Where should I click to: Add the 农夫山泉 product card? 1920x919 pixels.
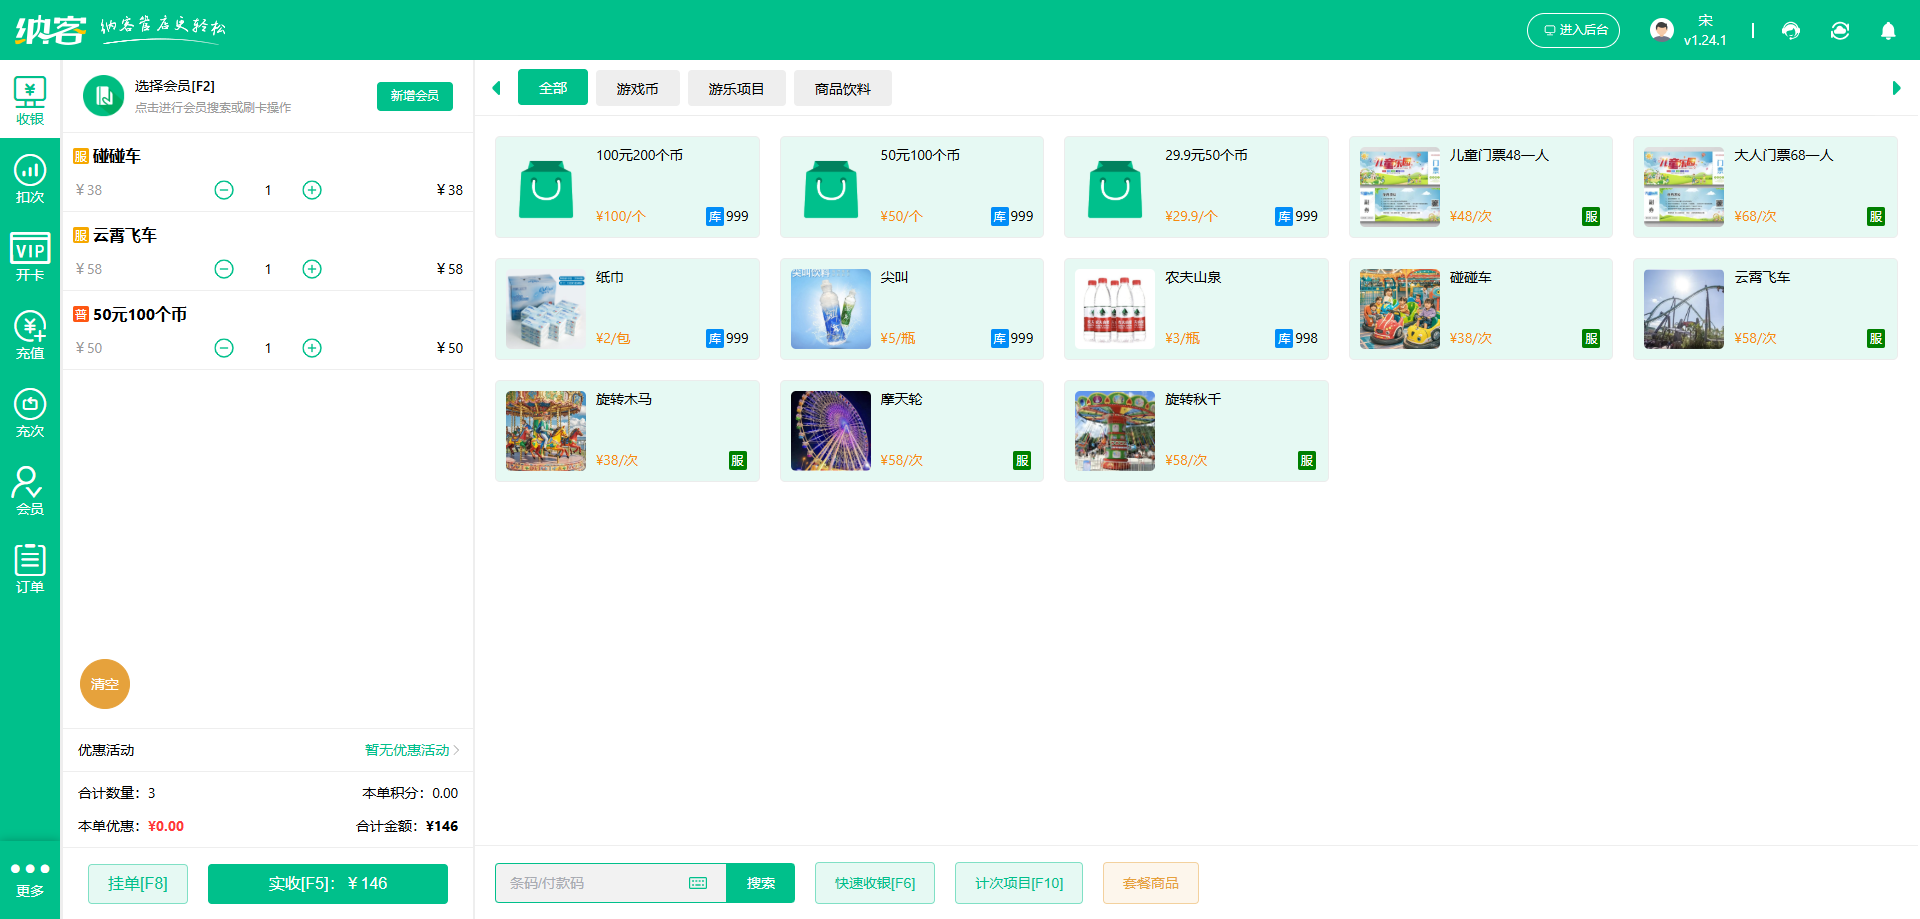[x=1196, y=309]
